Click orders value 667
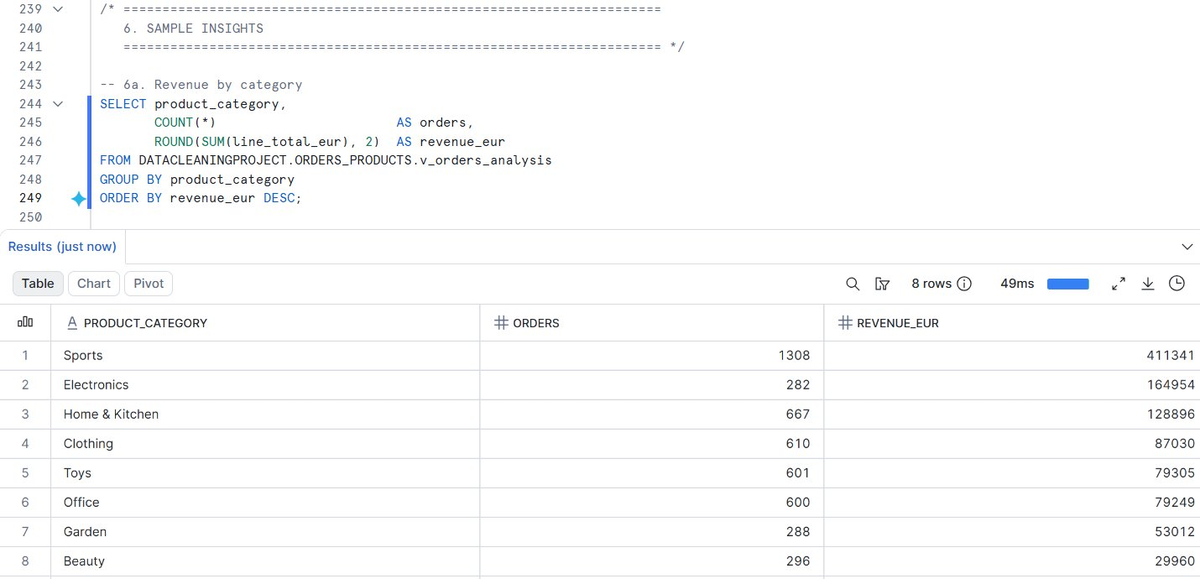Screen dimensions: 1200x579 (x=798, y=414)
